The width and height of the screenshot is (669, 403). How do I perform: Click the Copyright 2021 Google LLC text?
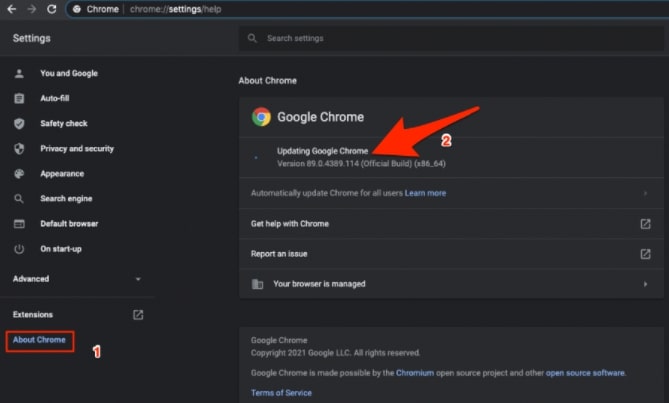pos(335,353)
